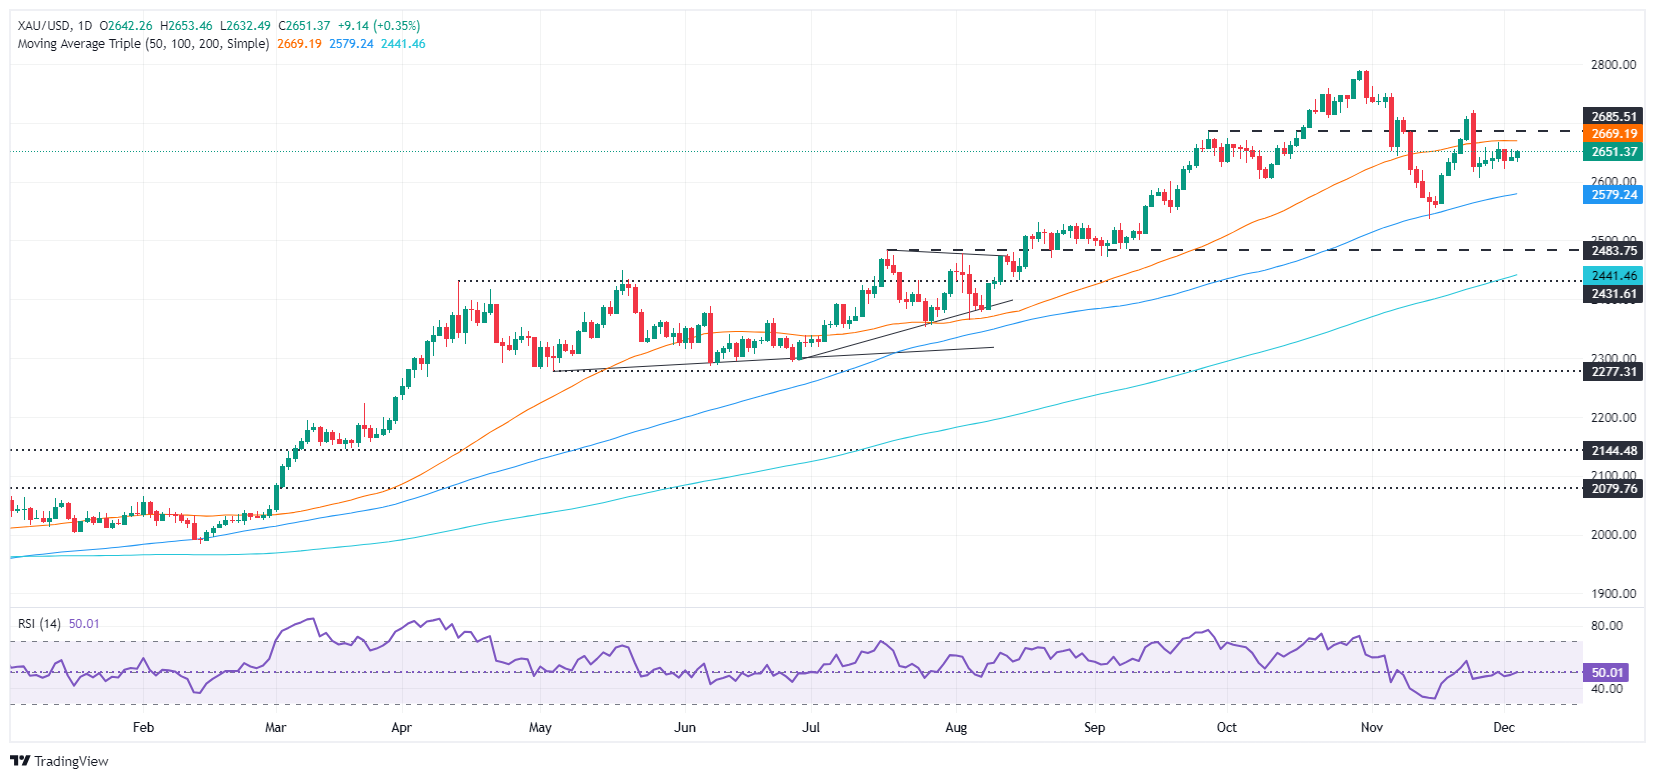Click the Oct label on time axis
This screenshot has height=779, width=1655.
pyautogui.click(x=1226, y=728)
